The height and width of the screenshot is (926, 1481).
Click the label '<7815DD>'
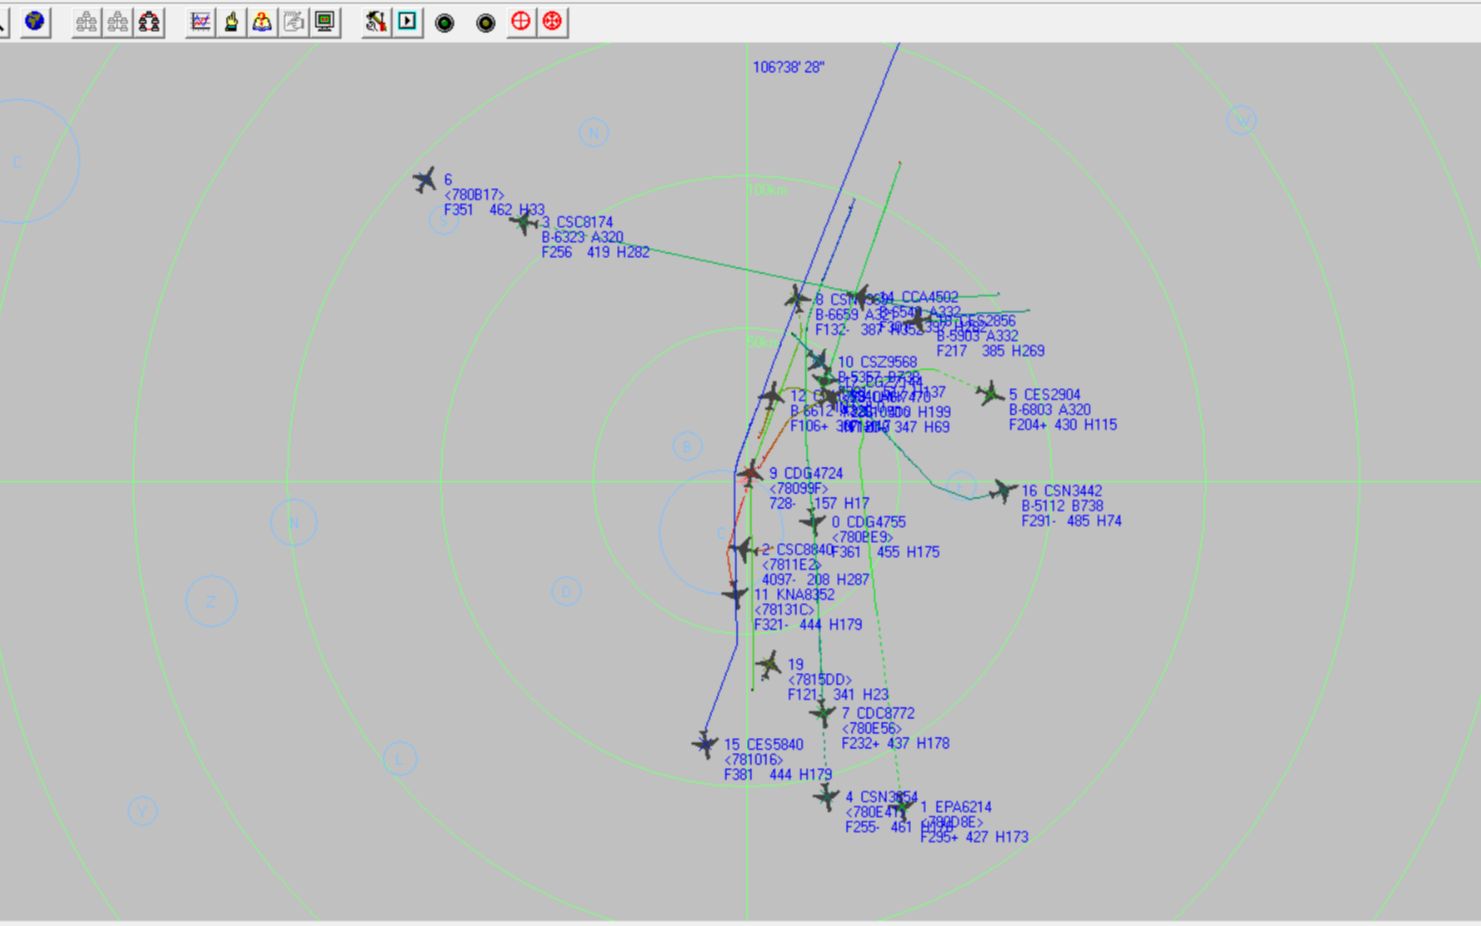[819, 680]
